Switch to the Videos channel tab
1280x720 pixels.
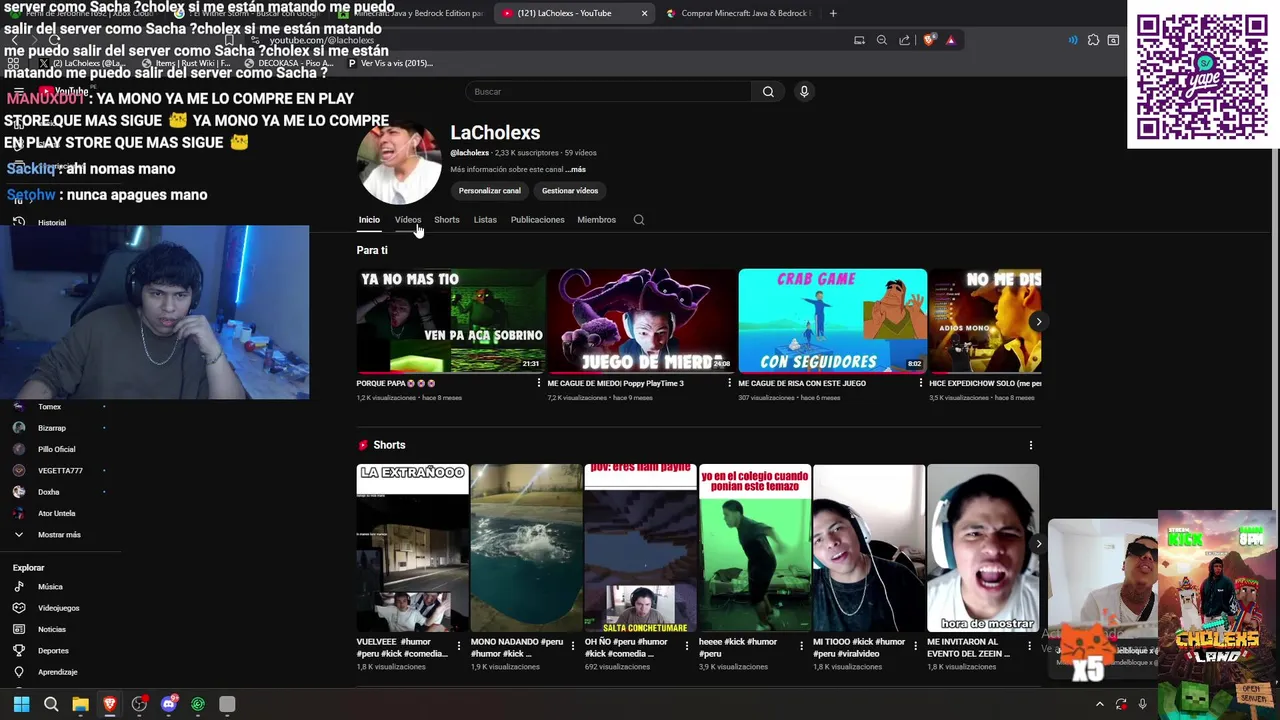pos(408,220)
